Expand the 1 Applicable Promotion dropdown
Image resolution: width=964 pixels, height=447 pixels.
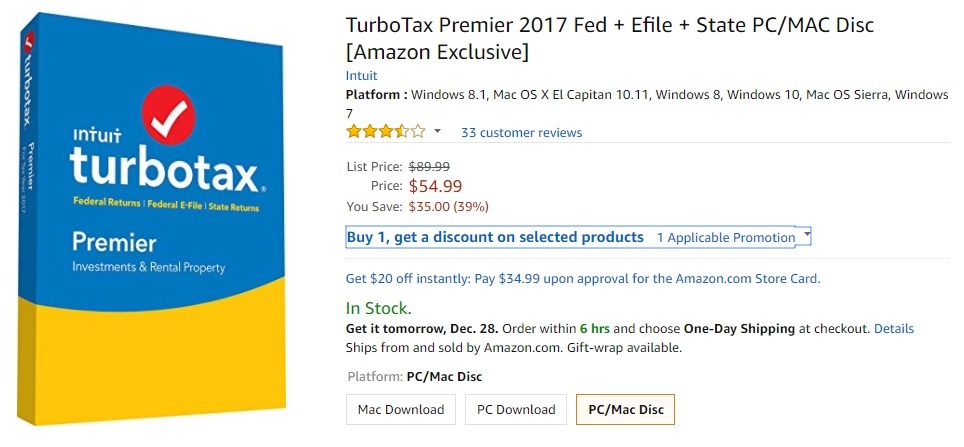(733, 237)
